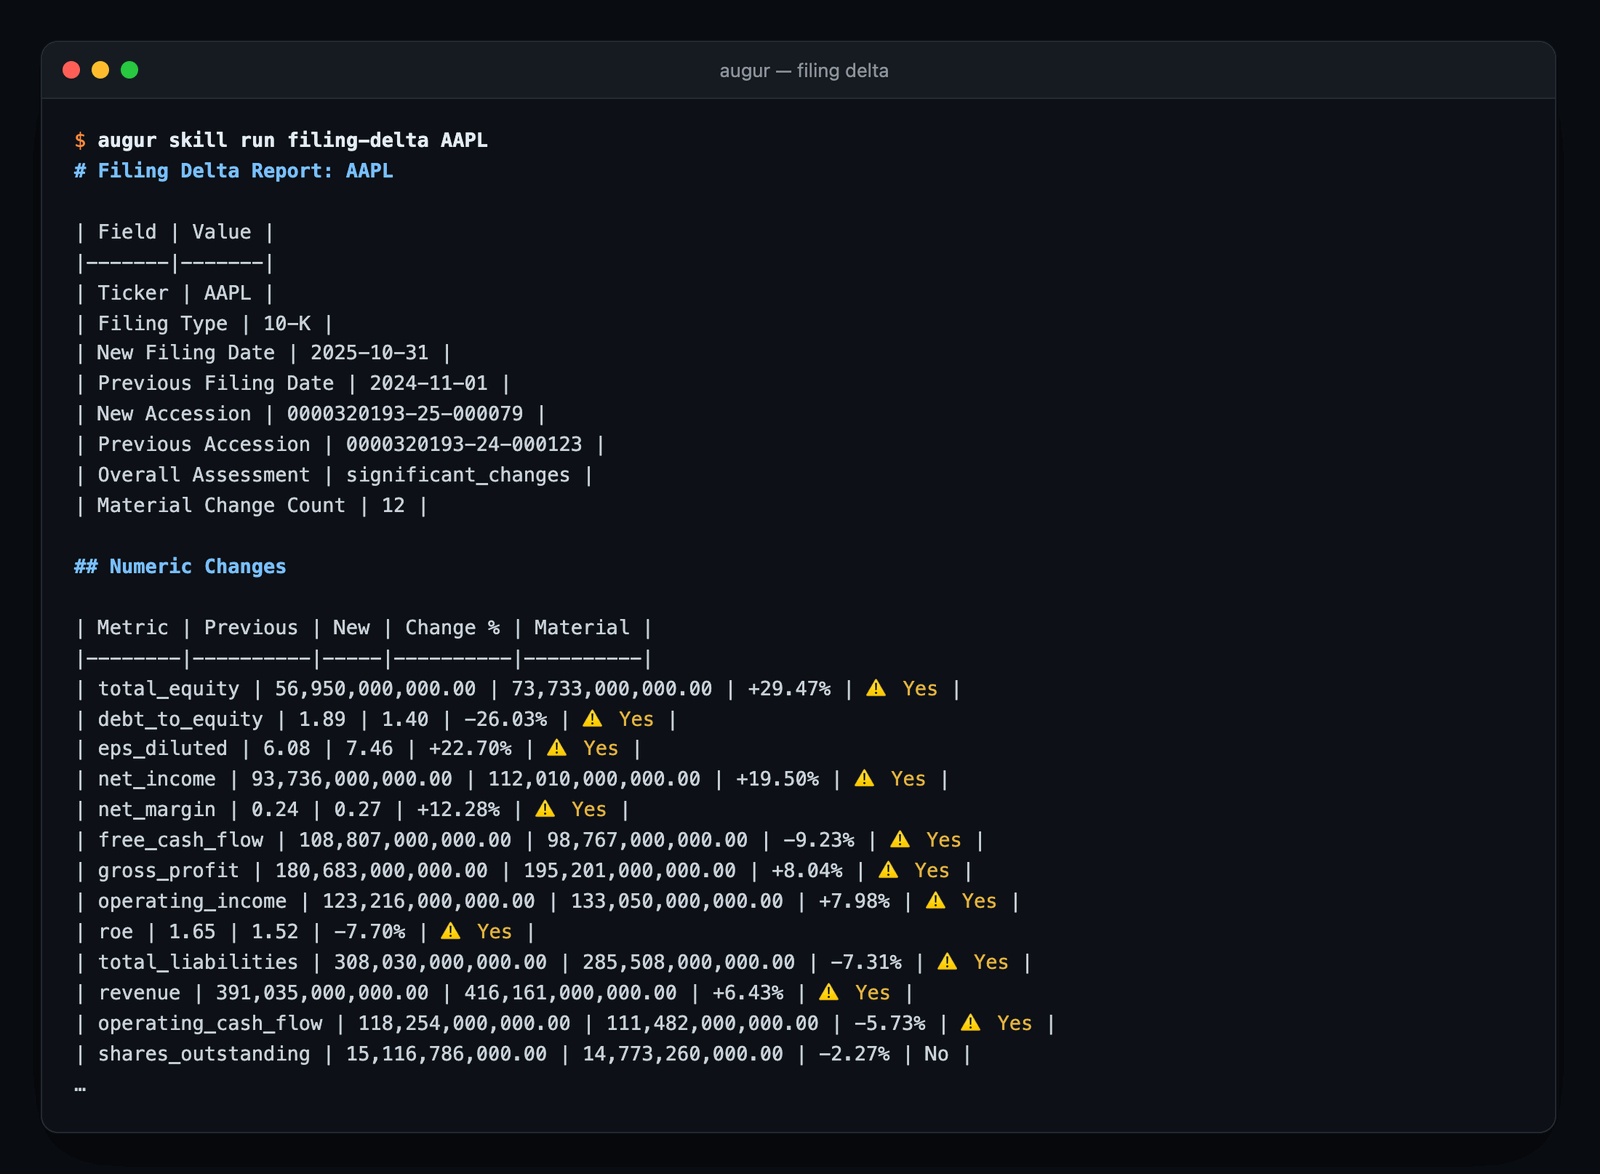Click the total_equity change '+29.47%'
The width and height of the screenshot is (1600, 1174).
click(x=789, y=689)
